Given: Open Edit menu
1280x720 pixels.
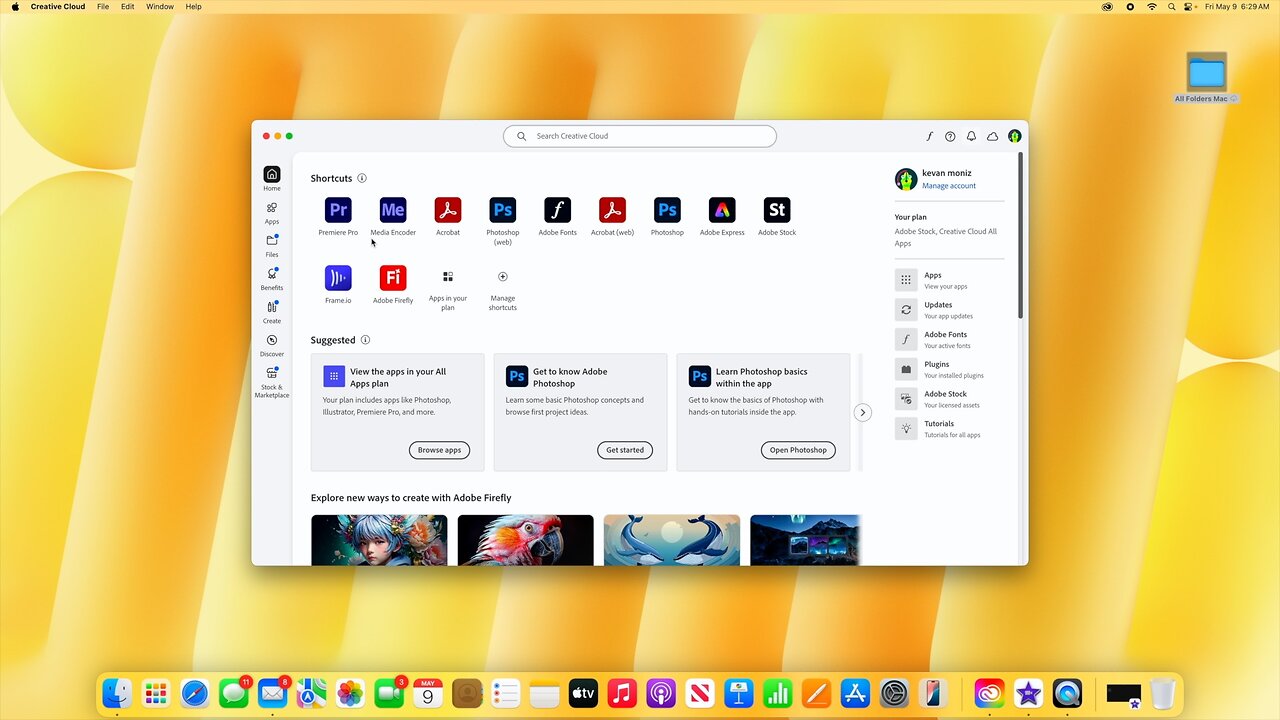Looking at the screenshot, I should point(128,7).
